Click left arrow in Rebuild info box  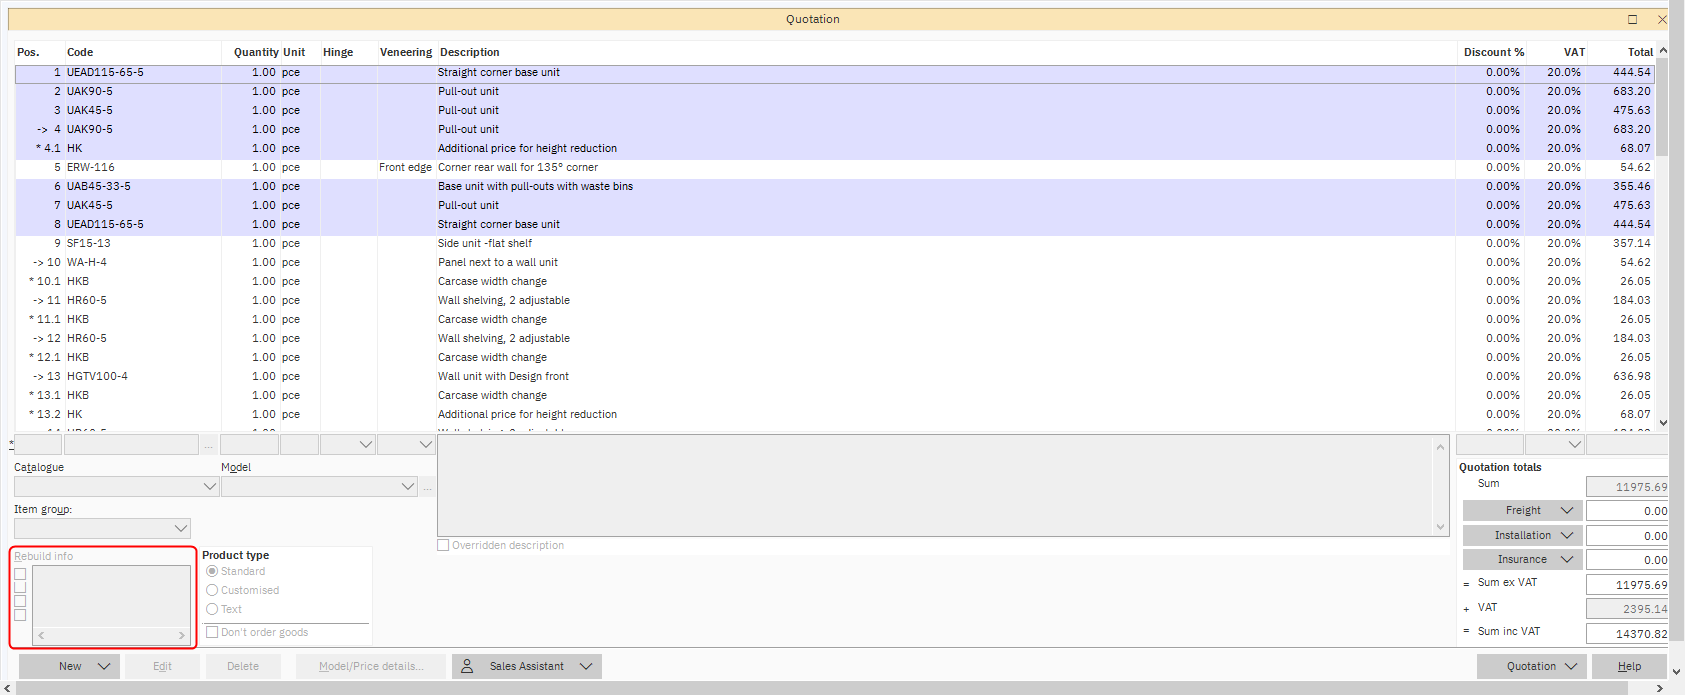tap(41, 636)
